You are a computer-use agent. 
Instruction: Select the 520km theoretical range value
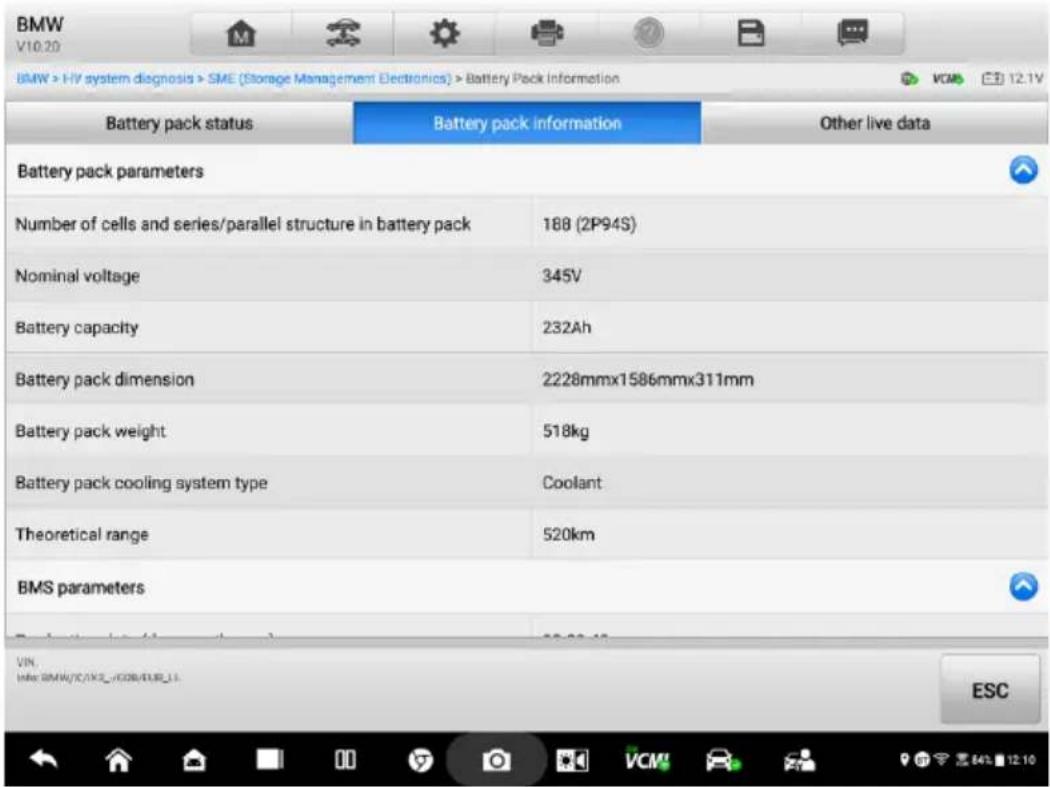569,534
